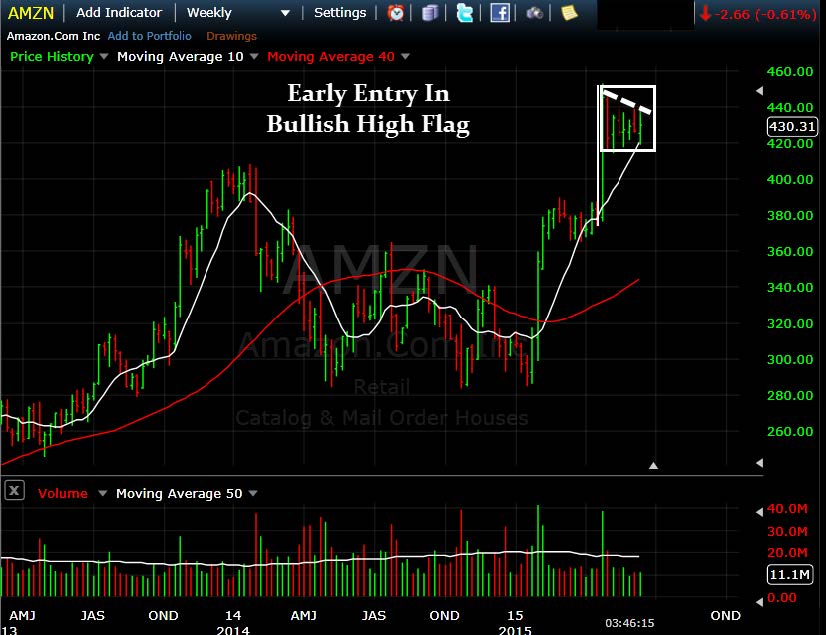The height and width of the screenshot is (635, 826).
Task: Click the current volume tag 11.1M
Action: pos(789,574)
